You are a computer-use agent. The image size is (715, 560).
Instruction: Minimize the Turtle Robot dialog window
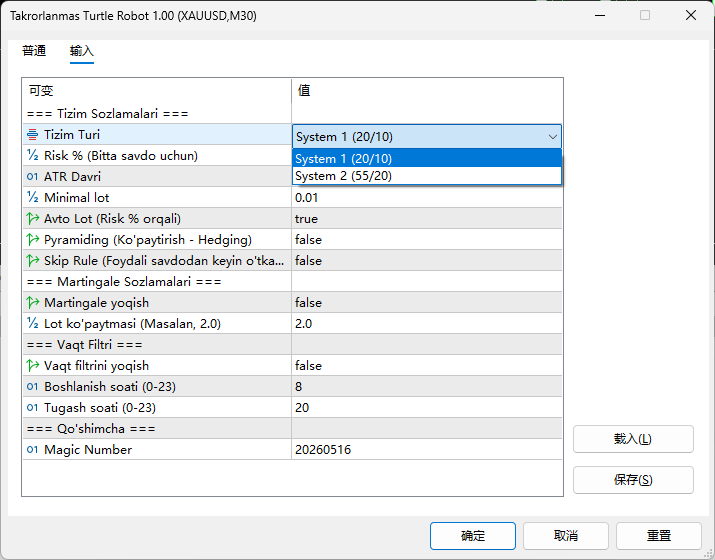point(600,15)
